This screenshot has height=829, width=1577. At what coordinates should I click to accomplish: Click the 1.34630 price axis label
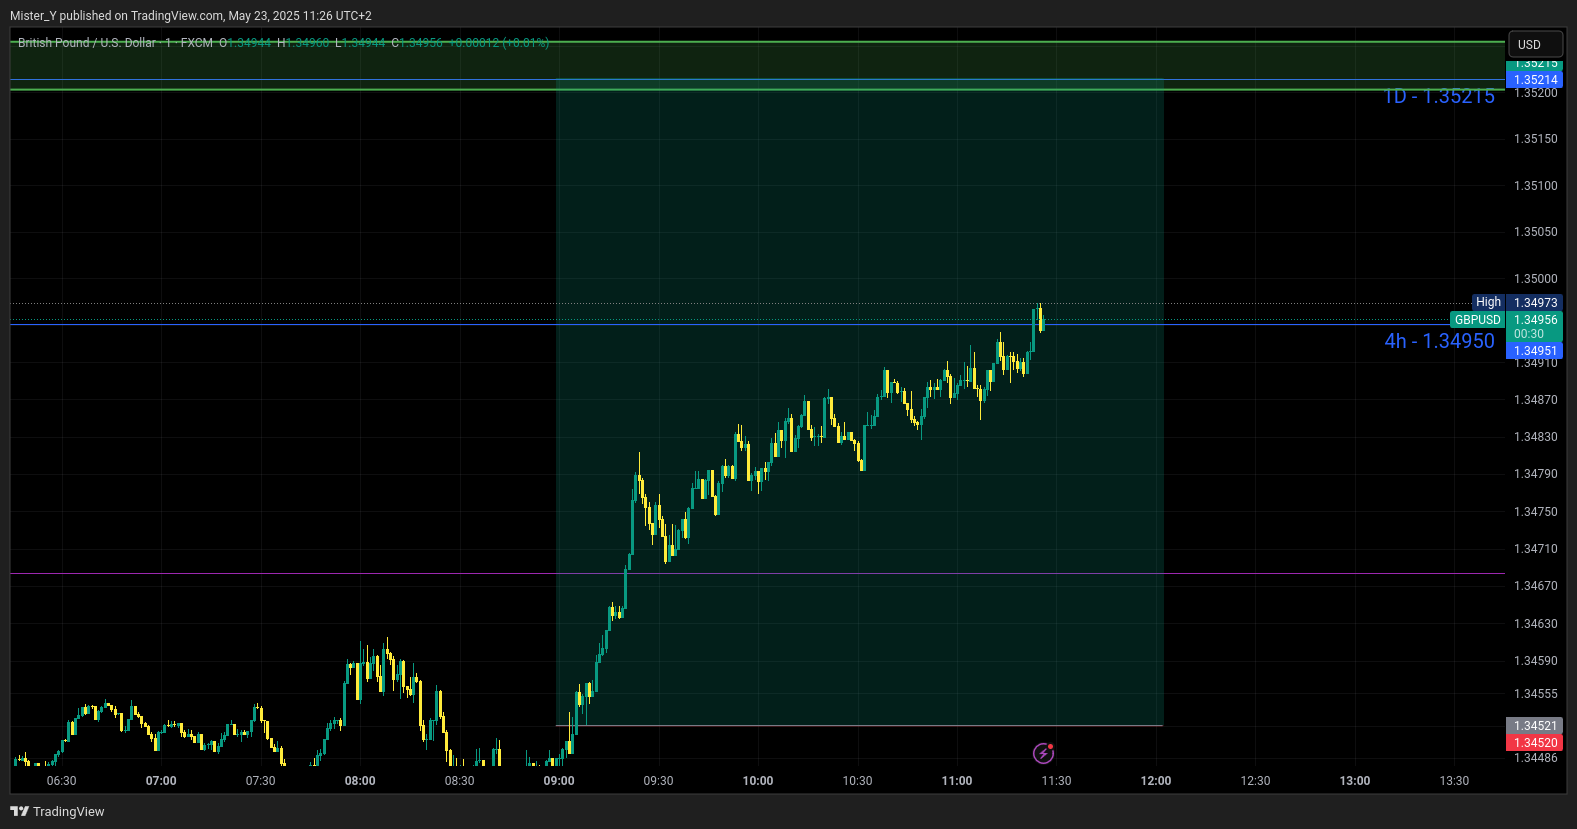(1535, 624)
